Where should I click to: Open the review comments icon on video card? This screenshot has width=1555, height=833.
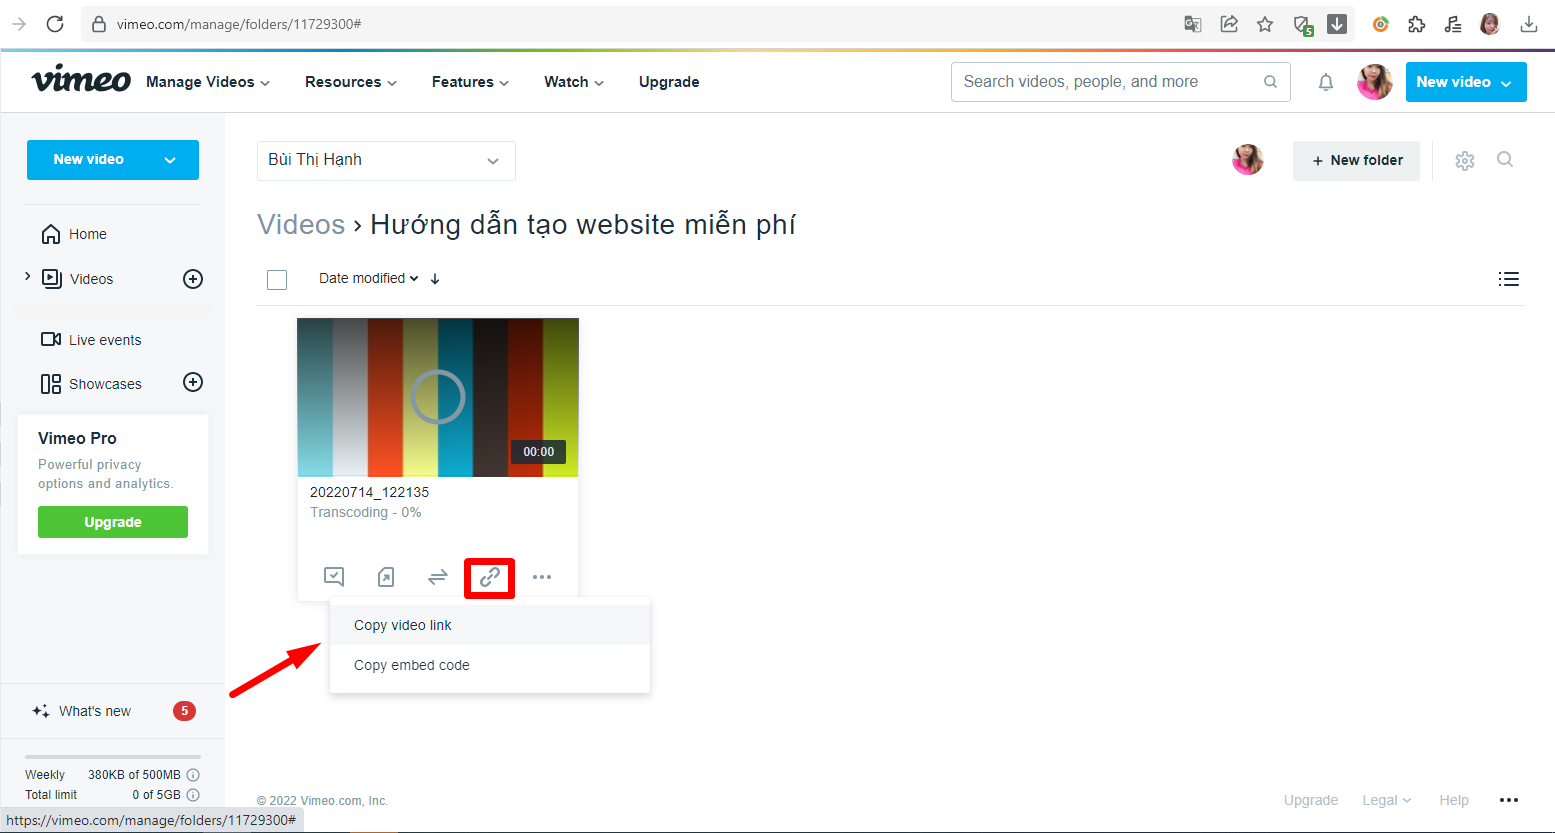point(334,577)
